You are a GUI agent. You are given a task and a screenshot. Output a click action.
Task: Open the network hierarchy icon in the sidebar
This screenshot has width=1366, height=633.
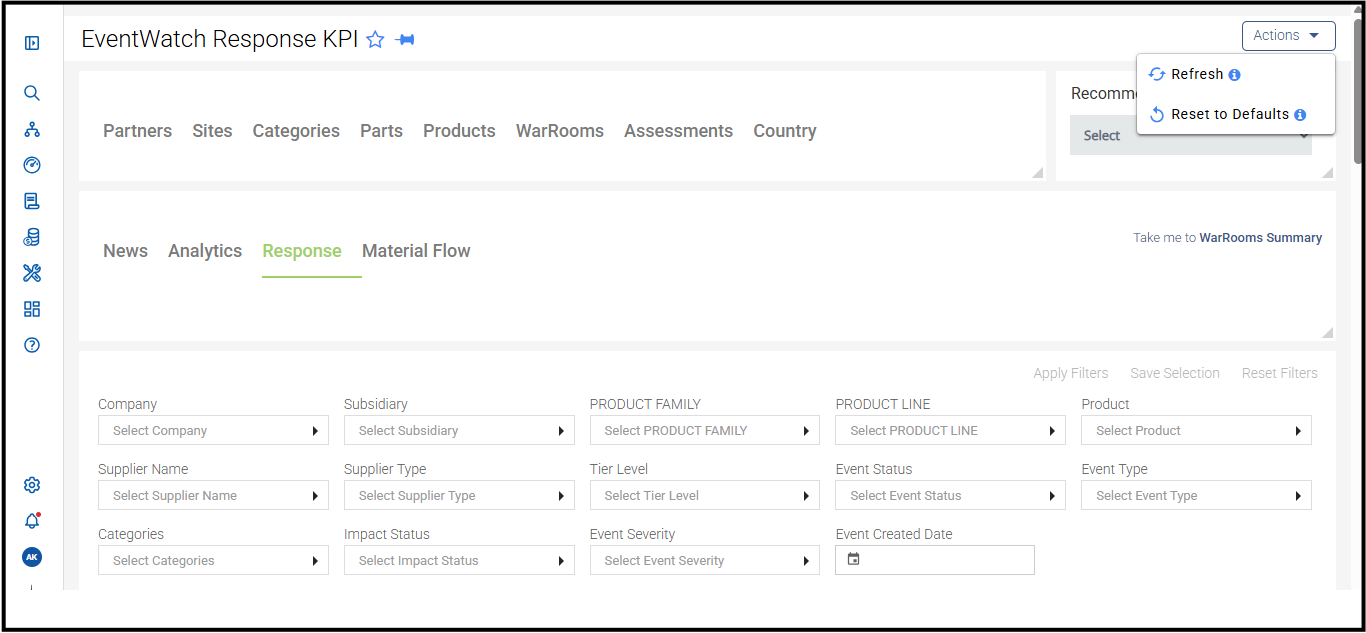coord(32,129)
